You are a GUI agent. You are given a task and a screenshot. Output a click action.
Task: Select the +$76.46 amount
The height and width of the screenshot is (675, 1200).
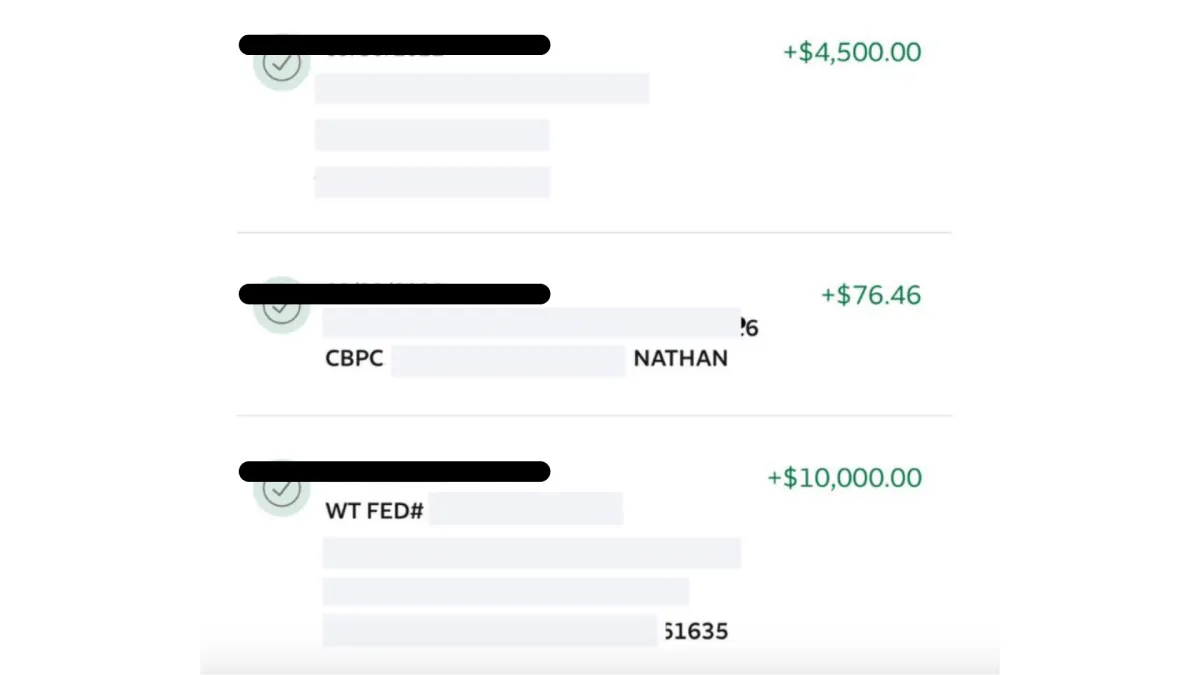(871, 295)
